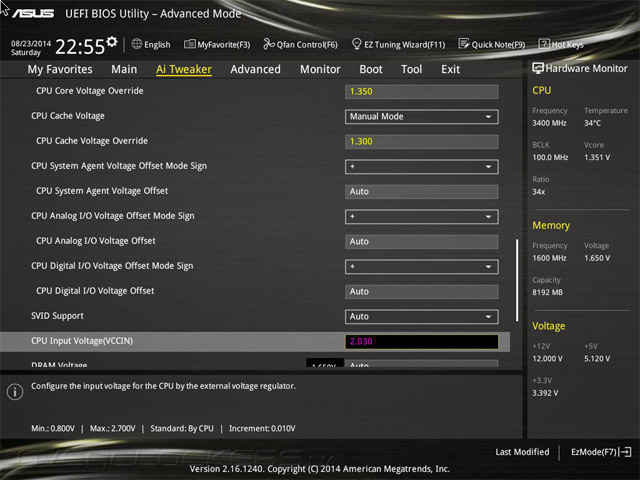Switch to the Main tab

tap(124, 69)
